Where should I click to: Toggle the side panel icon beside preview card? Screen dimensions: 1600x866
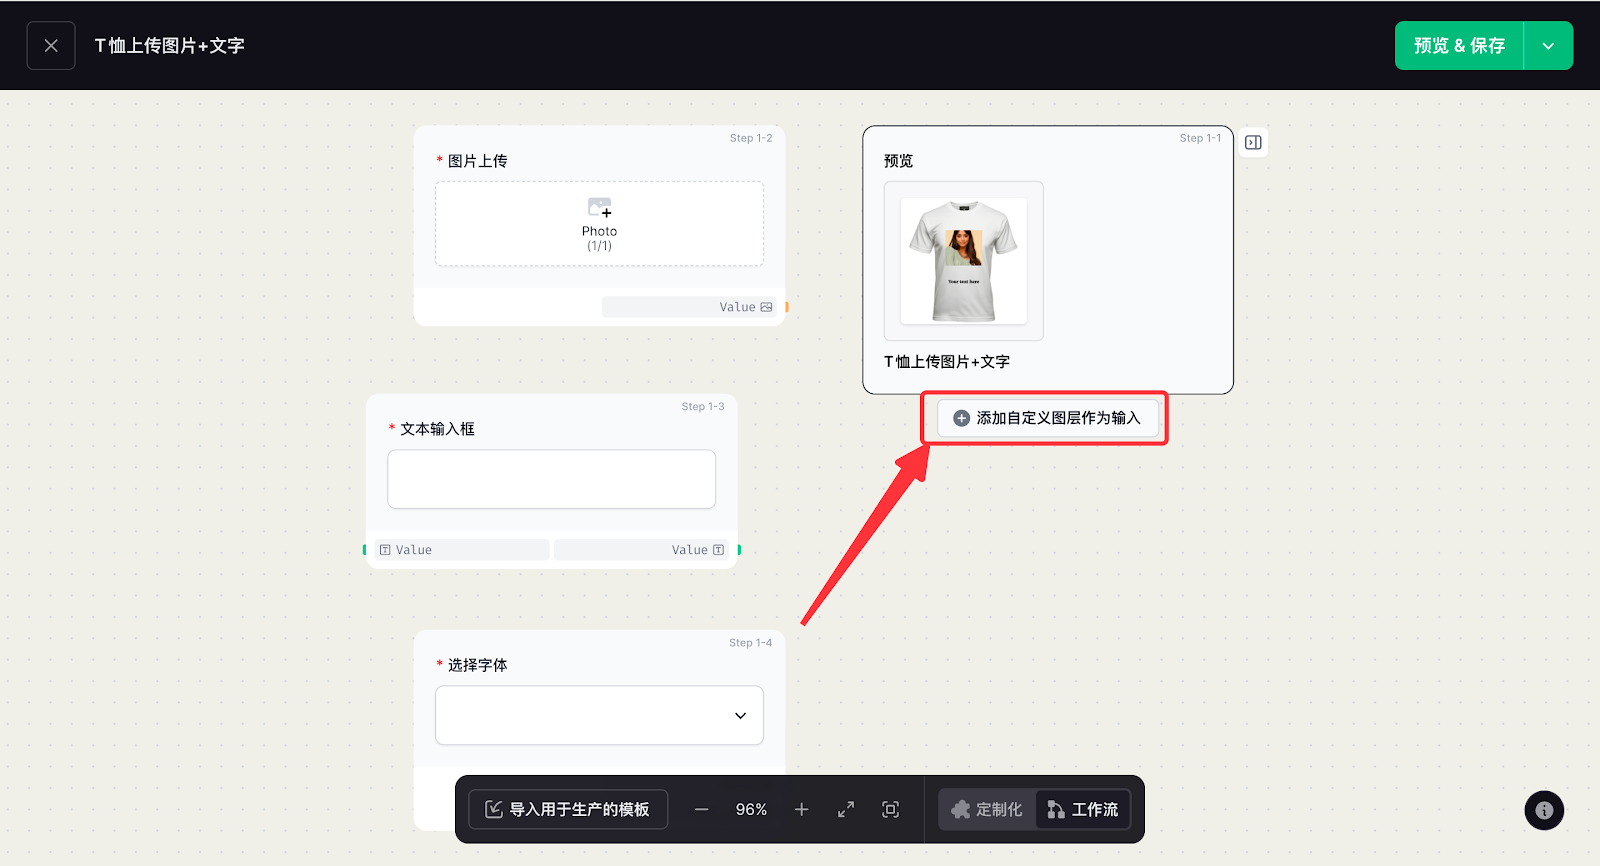(1253, 143)
